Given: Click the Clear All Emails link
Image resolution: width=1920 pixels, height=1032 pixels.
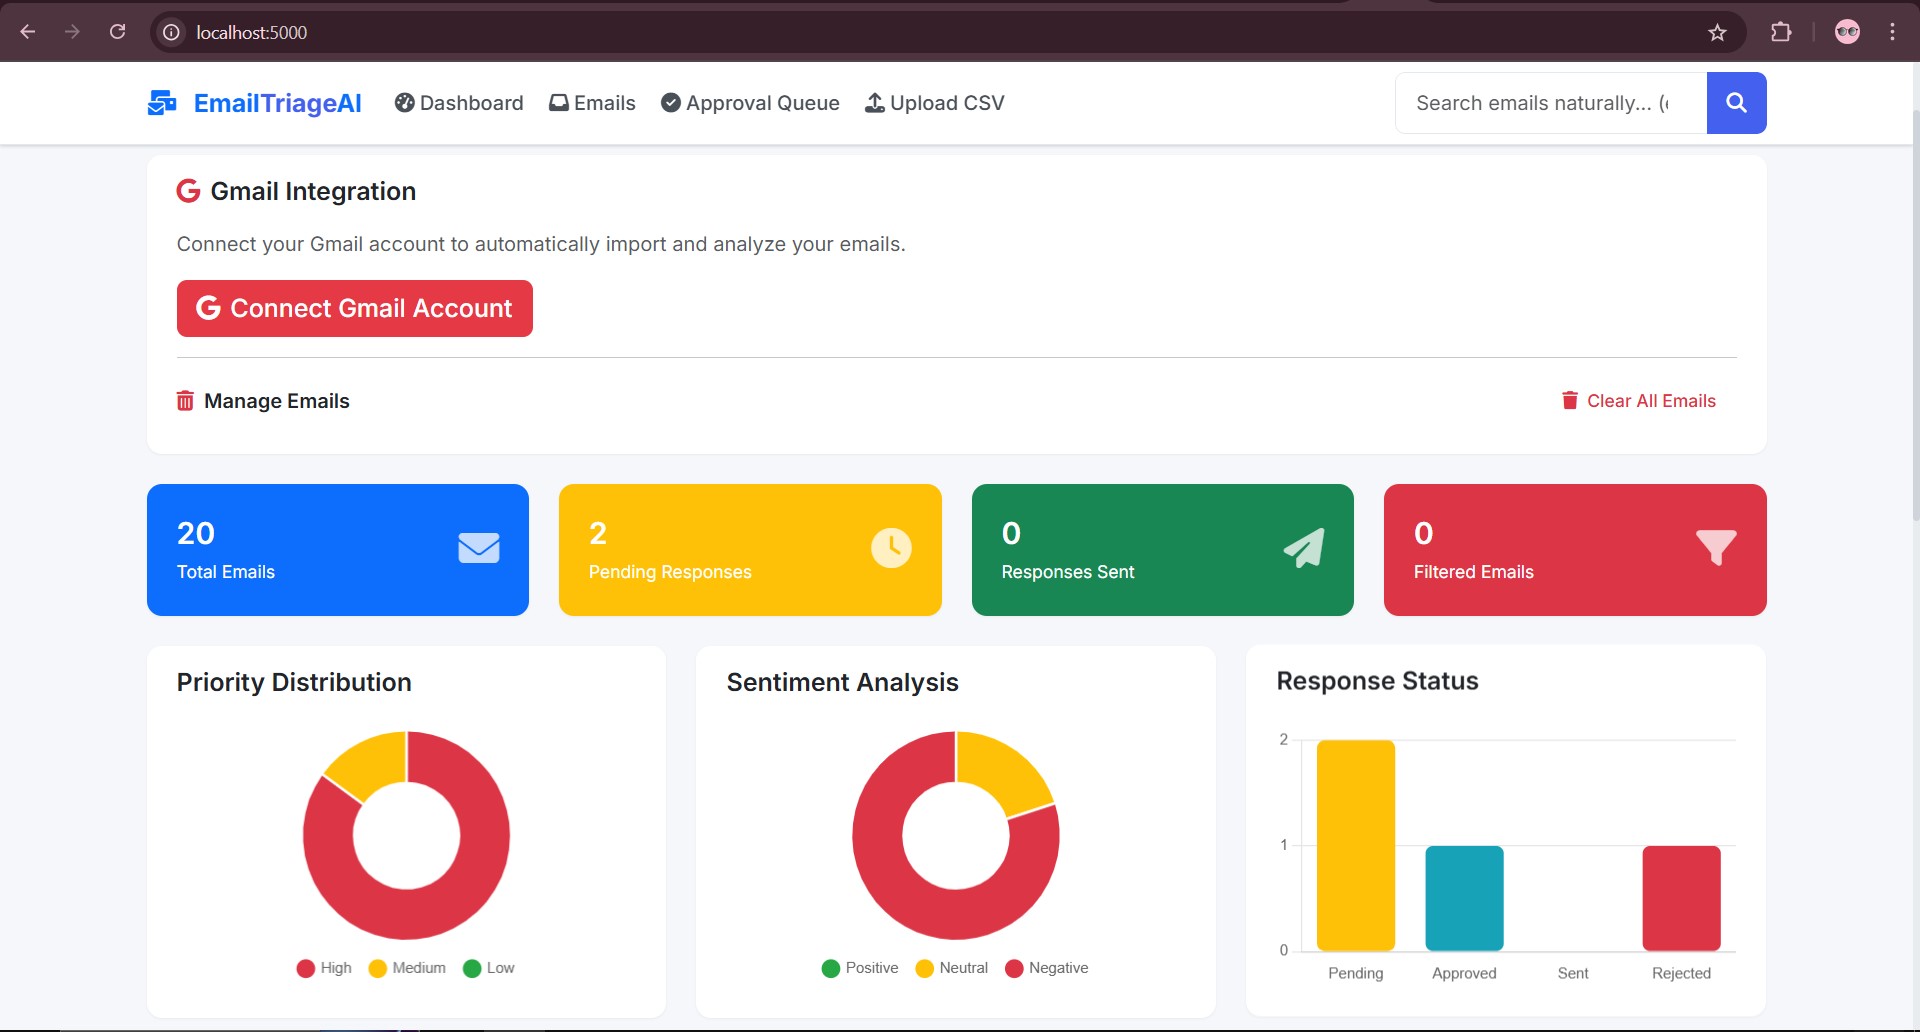Looking at the screenshot, I should coord(1651,400).
